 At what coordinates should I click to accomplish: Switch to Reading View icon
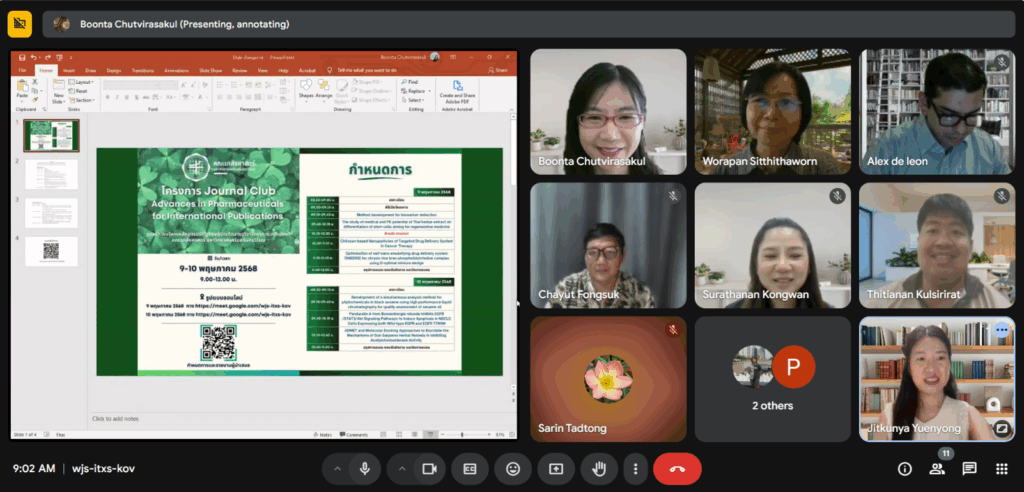click(415, 434)
